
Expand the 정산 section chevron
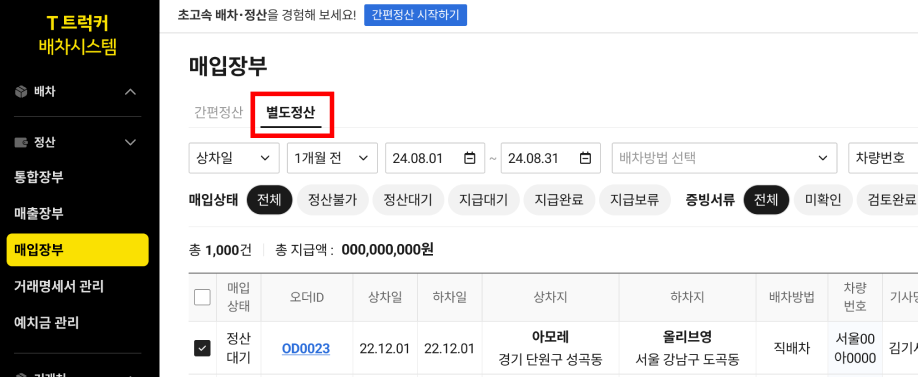[131, 142]
